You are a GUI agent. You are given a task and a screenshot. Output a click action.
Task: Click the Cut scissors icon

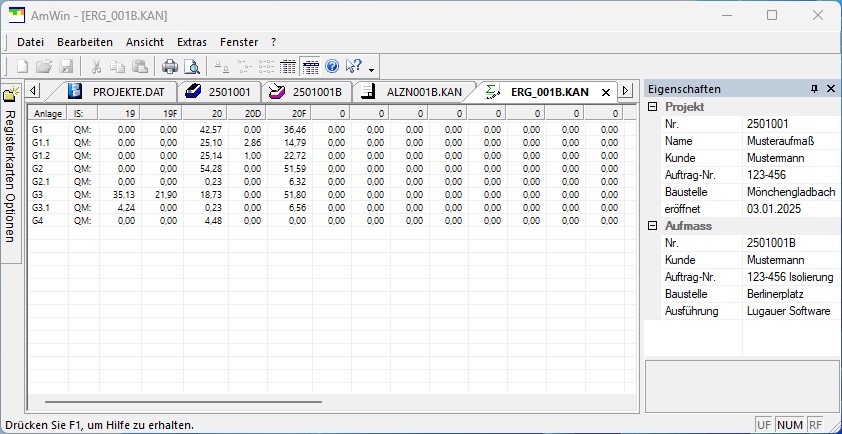(96, 67)
